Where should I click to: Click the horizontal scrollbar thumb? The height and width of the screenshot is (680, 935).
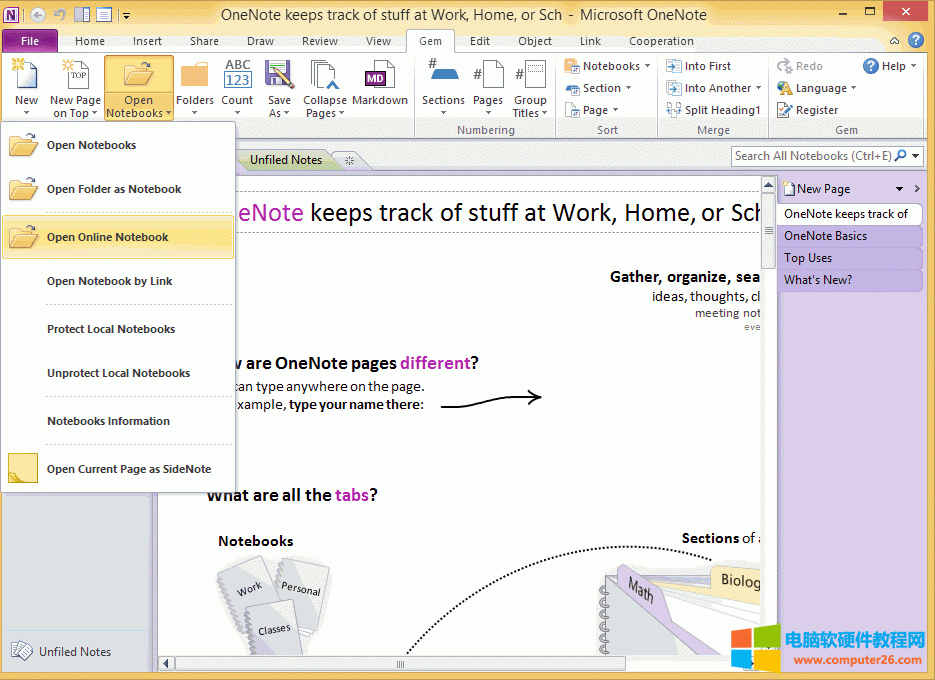401,663
